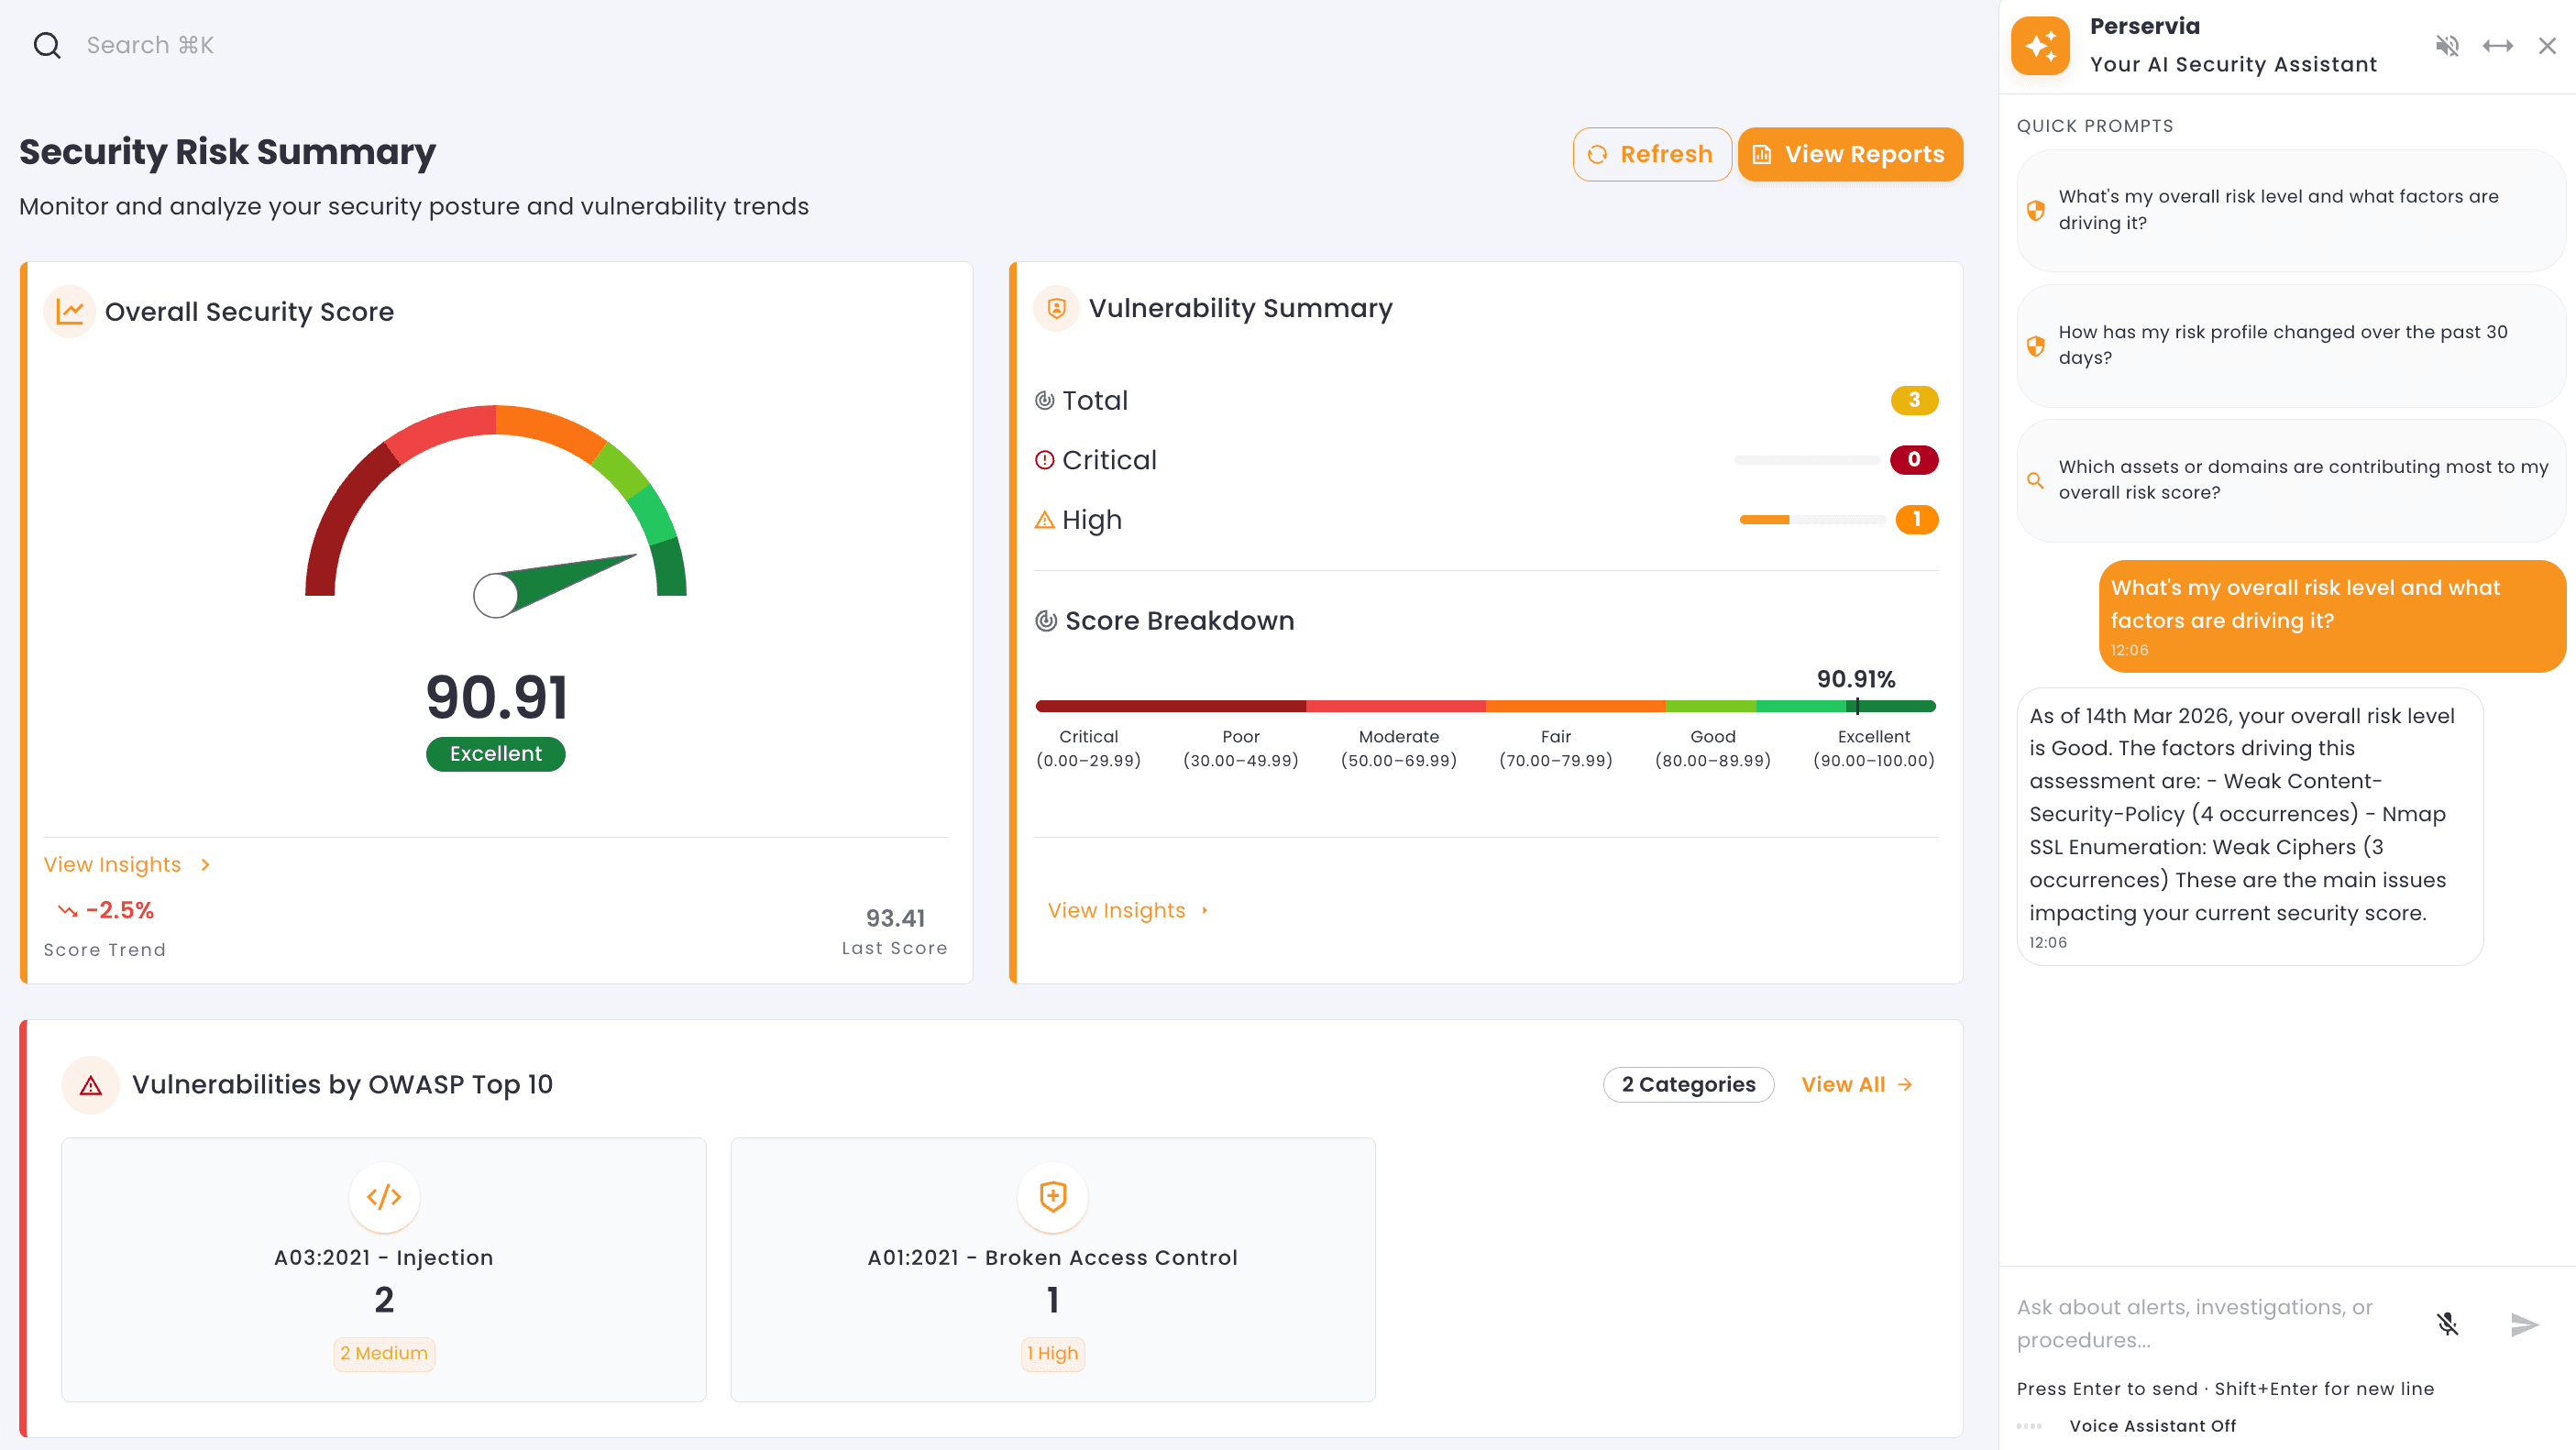Select the Broken Access Control shield icon
This screenshot has height=1450, width=2576.
coord(1052,1196)
